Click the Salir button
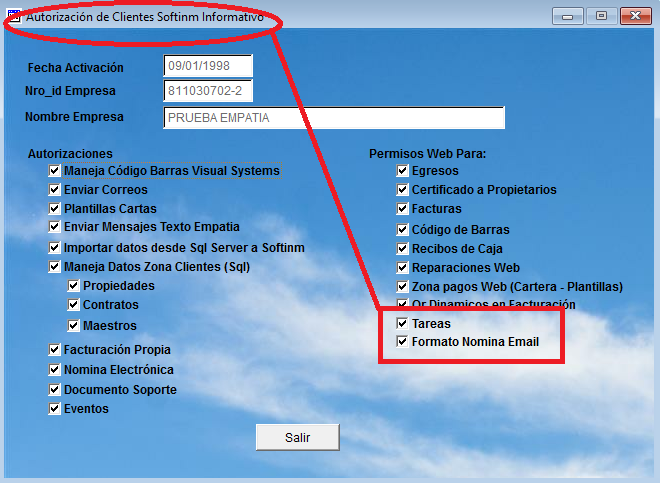 (298, 438)
